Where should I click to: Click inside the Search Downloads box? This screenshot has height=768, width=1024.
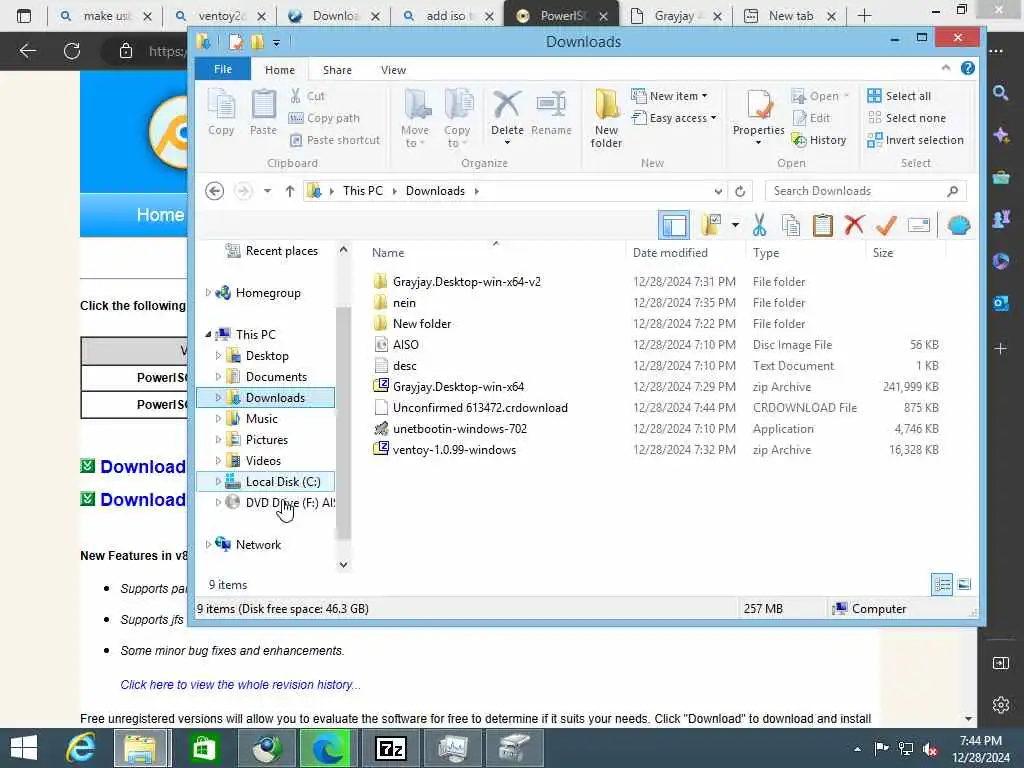(x=865, y=191)
